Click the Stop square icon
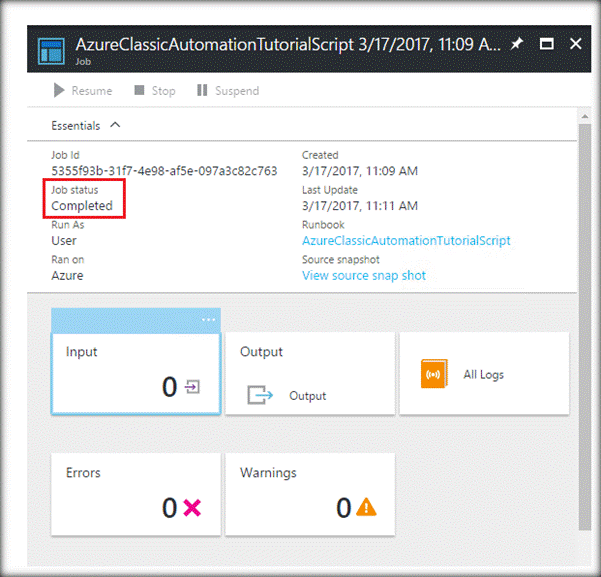601x577 pixels. [x=139, y=90]
